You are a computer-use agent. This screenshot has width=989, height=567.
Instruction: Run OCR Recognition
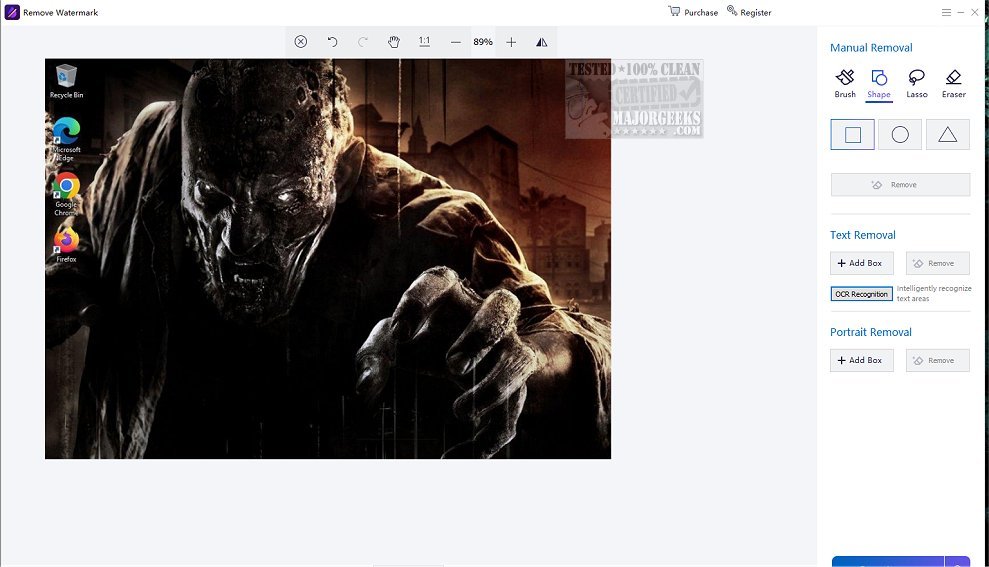(862, 294)
